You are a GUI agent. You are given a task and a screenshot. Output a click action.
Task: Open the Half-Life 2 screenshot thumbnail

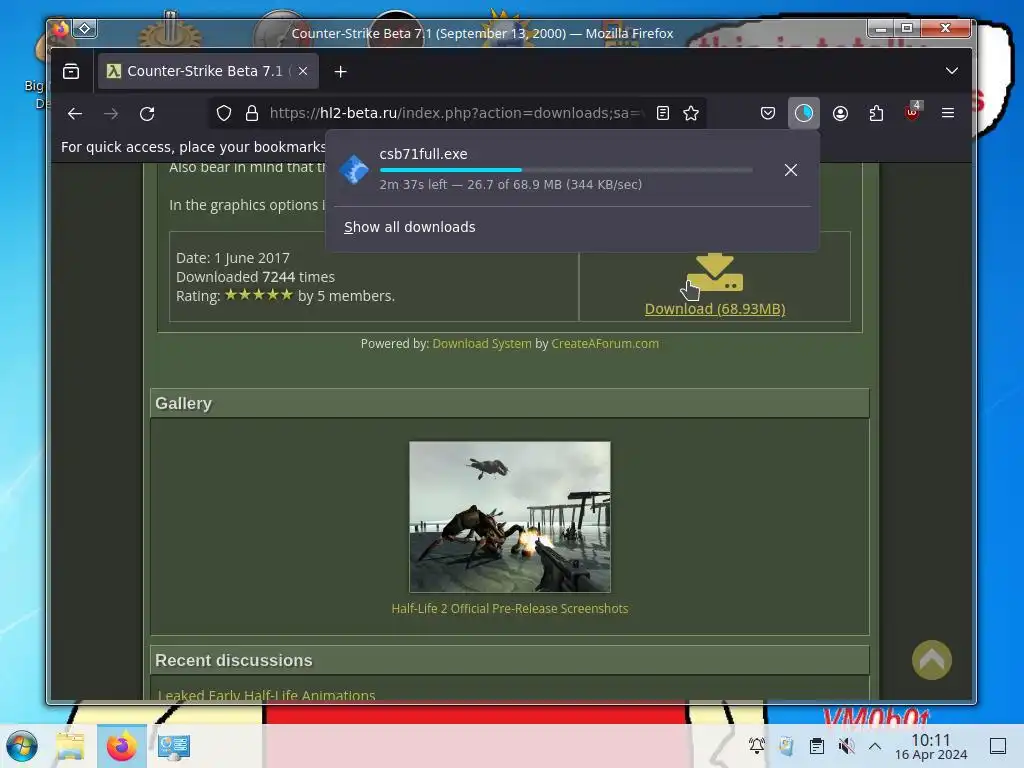[x=510, y=517]
